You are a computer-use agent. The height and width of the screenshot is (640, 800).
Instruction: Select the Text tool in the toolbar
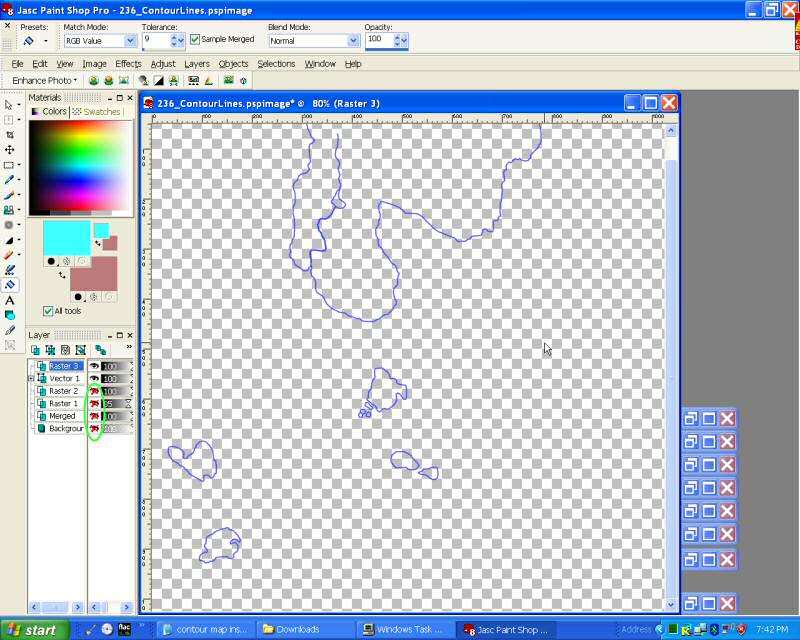tap(10, 300)
